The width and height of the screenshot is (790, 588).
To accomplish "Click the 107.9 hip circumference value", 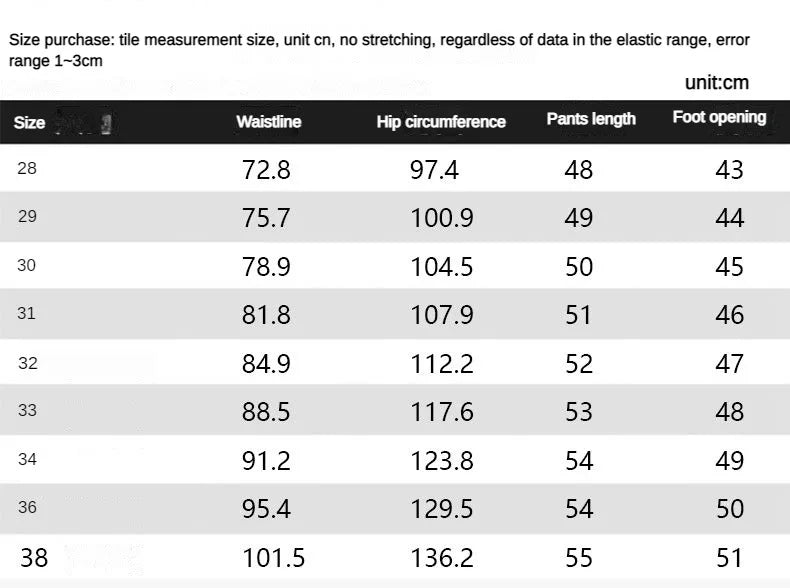I will pos(441,315).
